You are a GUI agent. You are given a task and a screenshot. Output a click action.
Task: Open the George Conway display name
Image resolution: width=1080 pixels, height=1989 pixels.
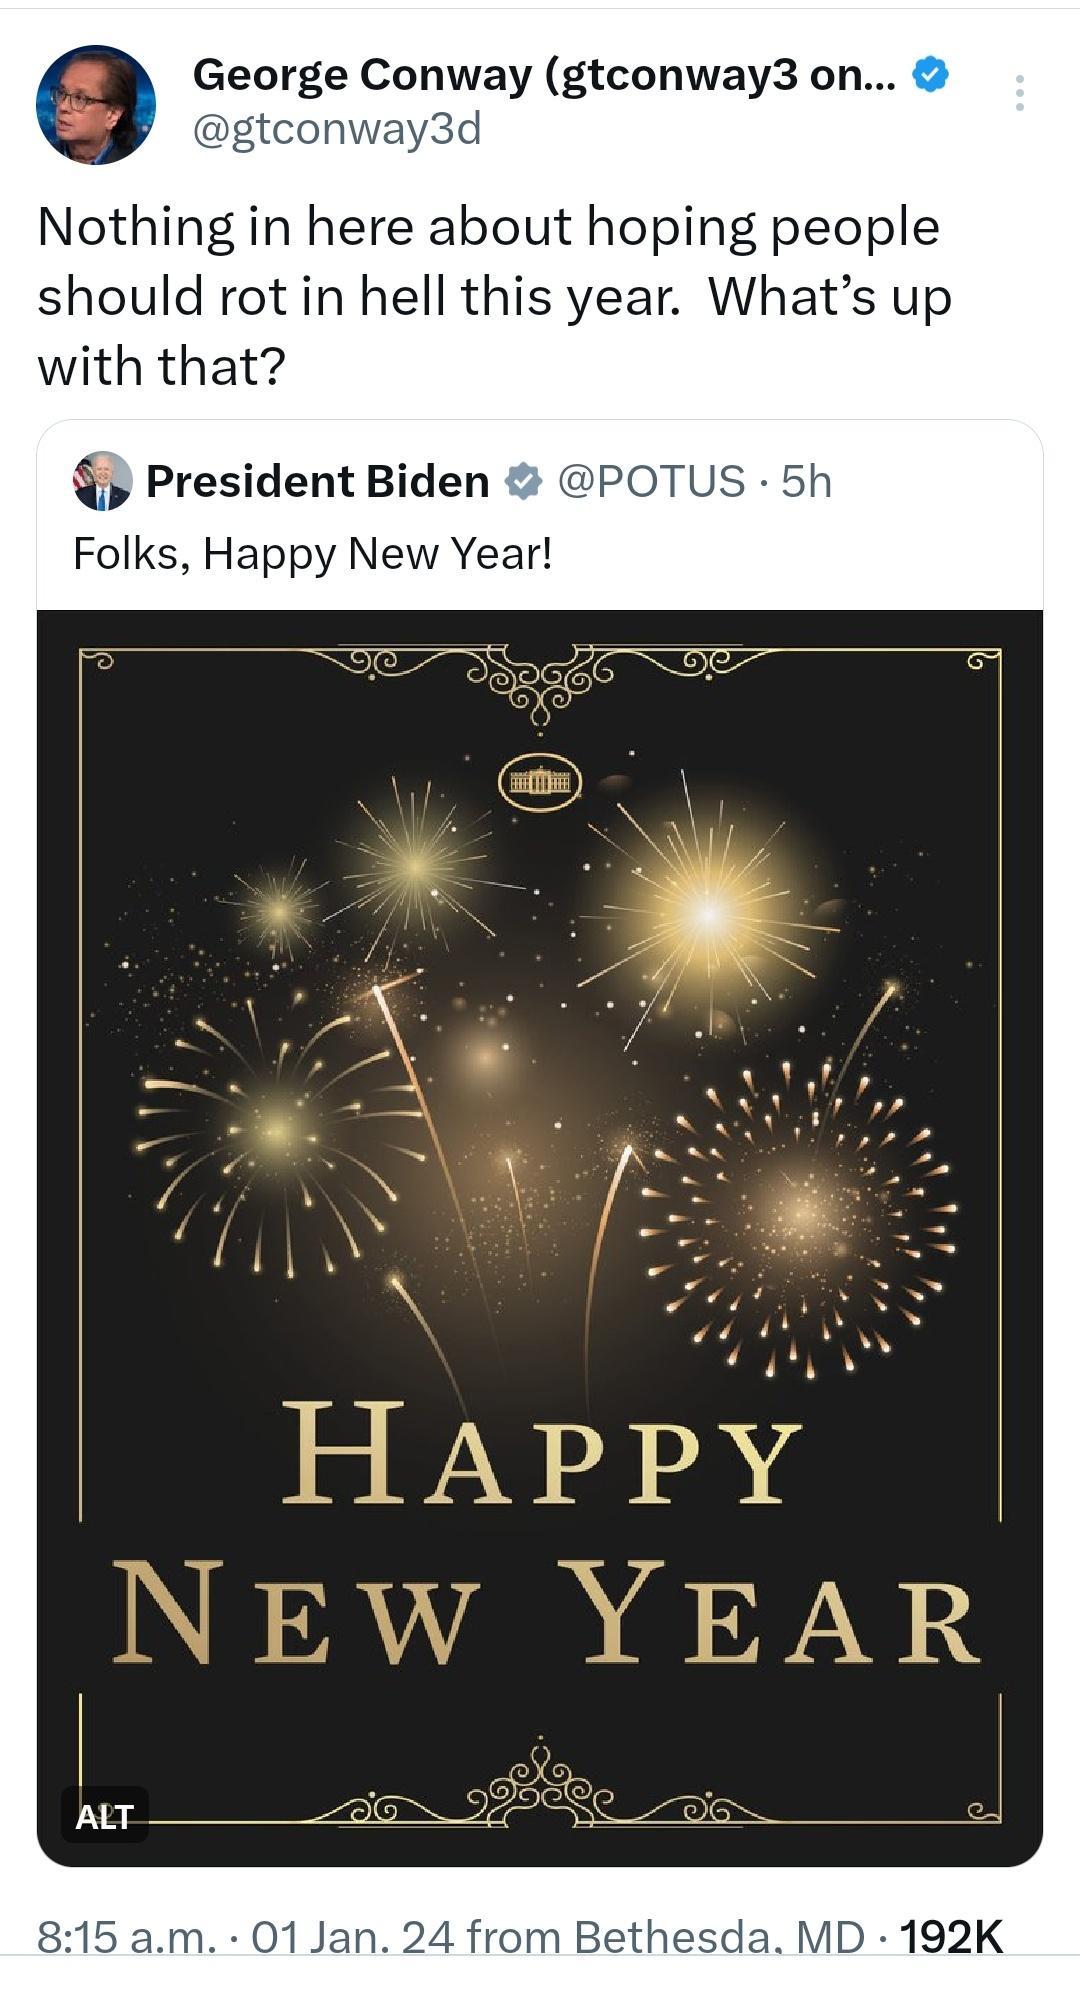(x=544, y=75)
